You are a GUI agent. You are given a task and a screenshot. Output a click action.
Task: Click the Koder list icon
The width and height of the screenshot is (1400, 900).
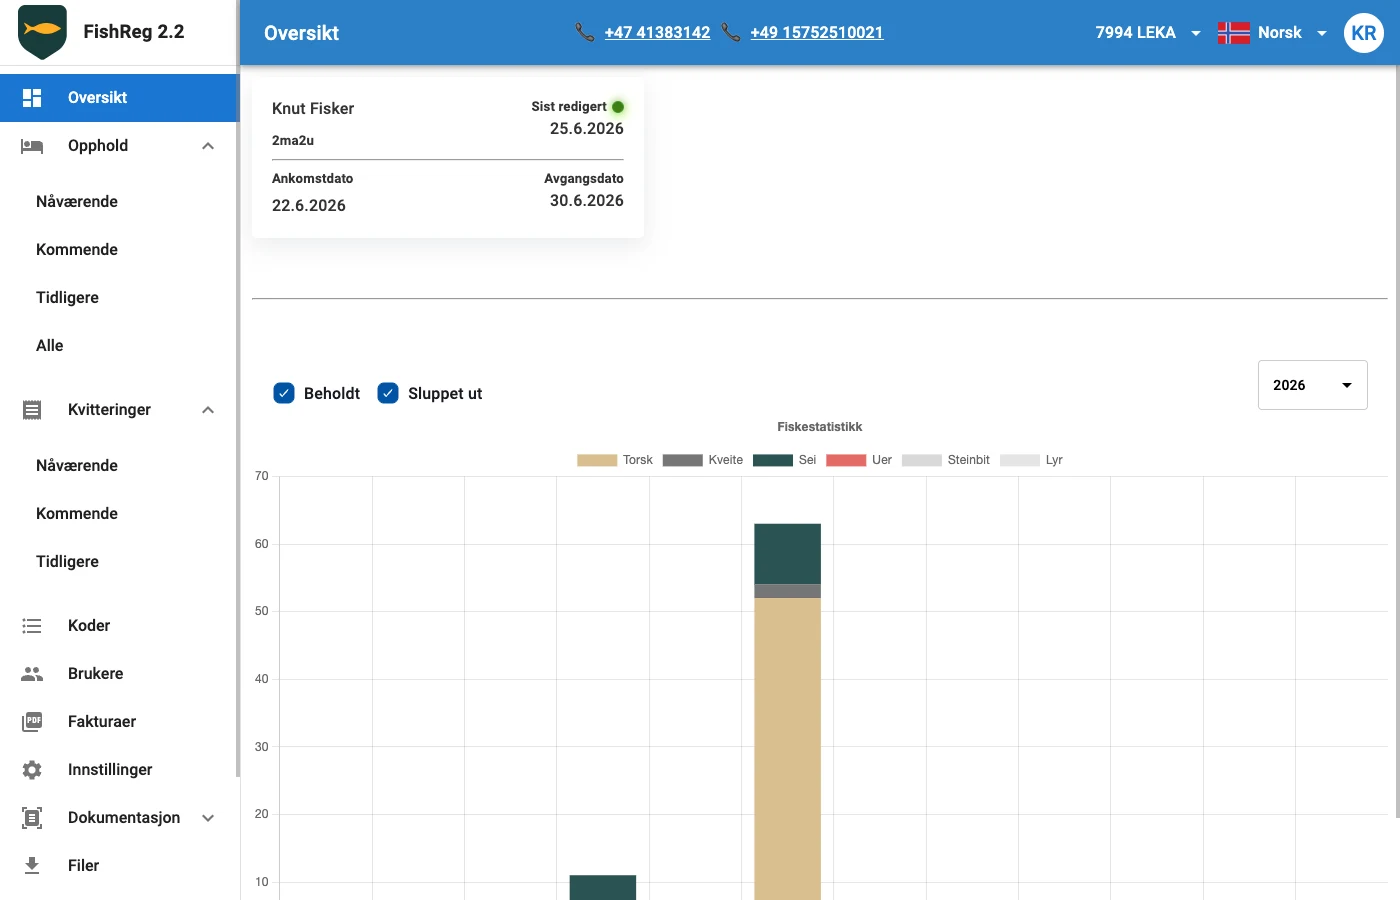click(x=32, y=626)
